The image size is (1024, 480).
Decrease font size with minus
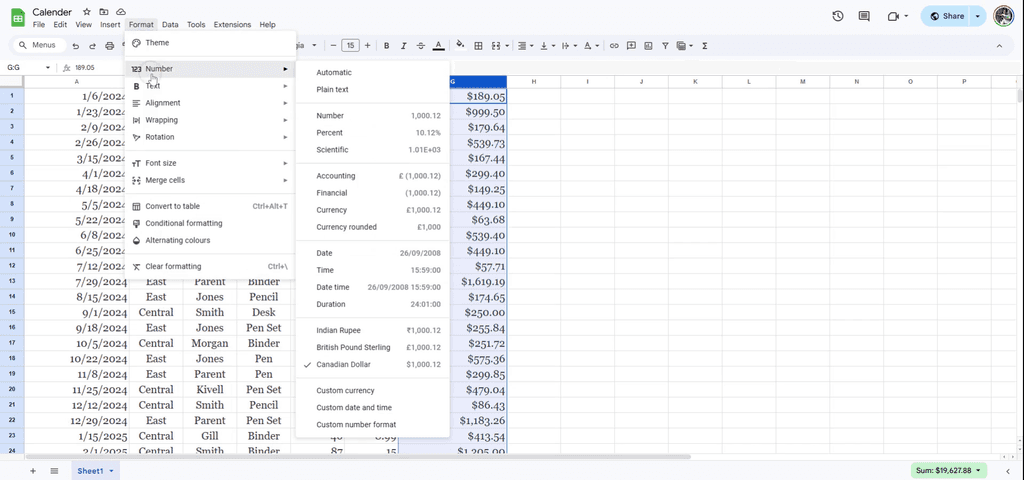(333, 46)
